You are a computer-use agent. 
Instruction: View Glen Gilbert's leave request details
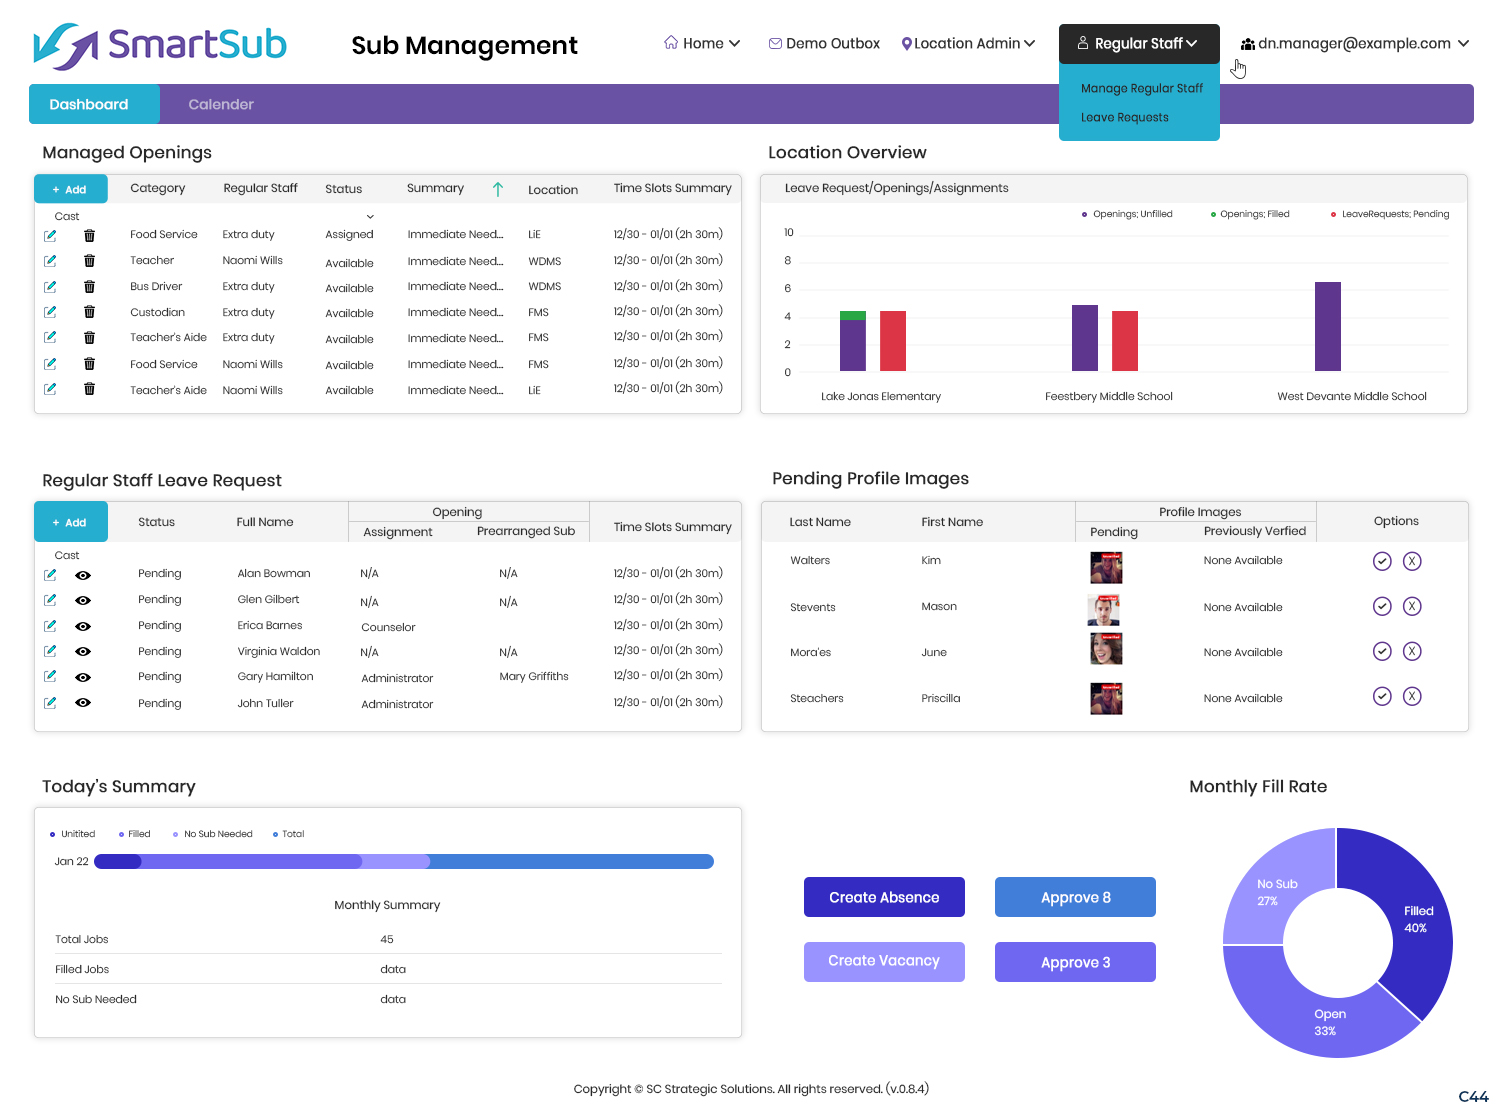point(83,600)
